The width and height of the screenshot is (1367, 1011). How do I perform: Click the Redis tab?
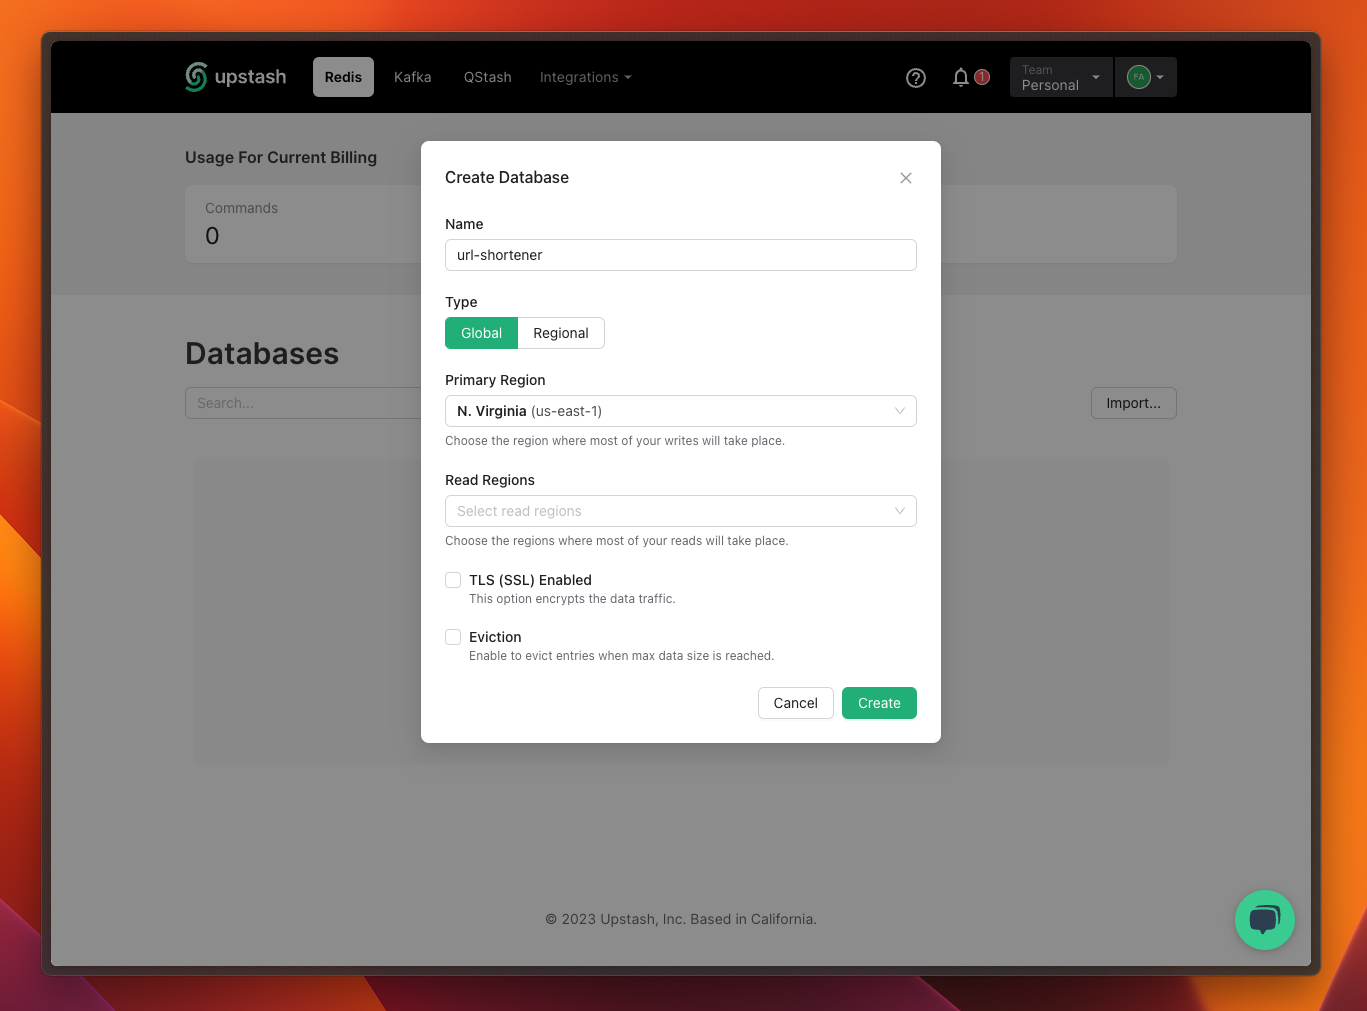(343, 77)
